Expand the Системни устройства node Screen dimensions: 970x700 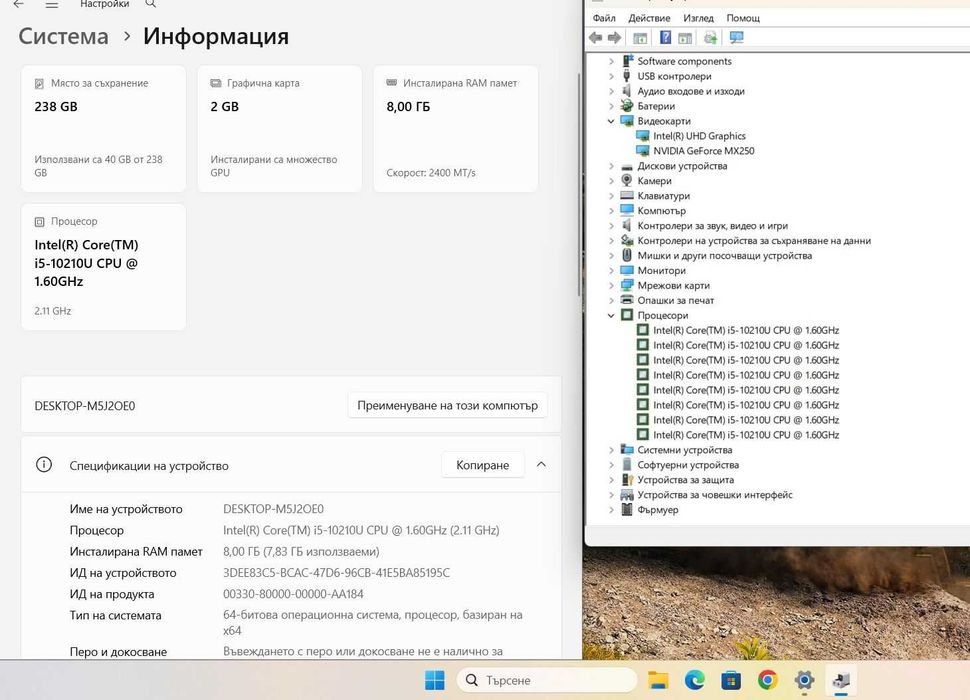[x=611, y=450]
